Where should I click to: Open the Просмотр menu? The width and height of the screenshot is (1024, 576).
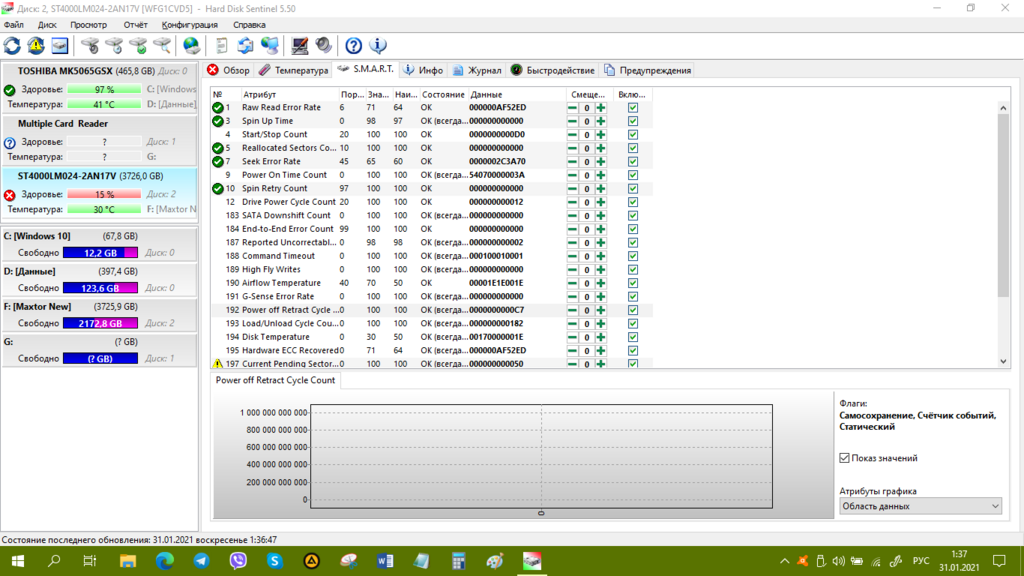click(88, 25)
